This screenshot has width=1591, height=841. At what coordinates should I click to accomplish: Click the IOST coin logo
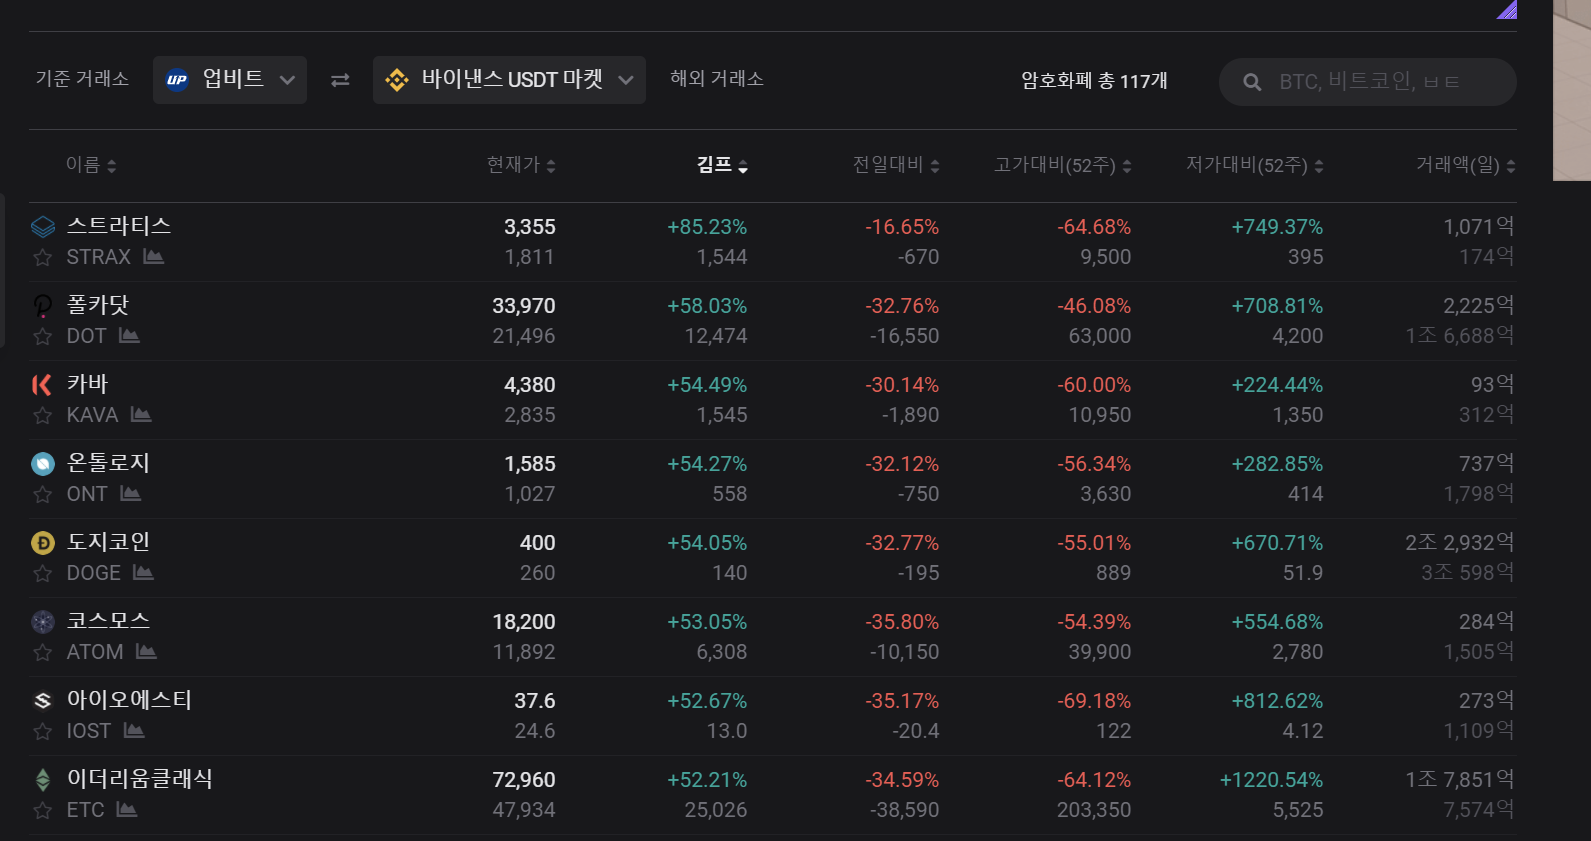point(43,701)
